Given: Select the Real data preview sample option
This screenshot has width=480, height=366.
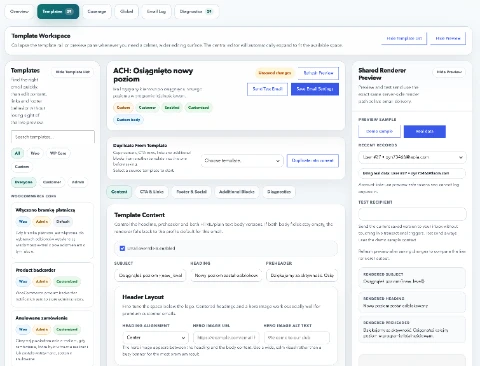Looking at the screenshot, I should (425, 131).
